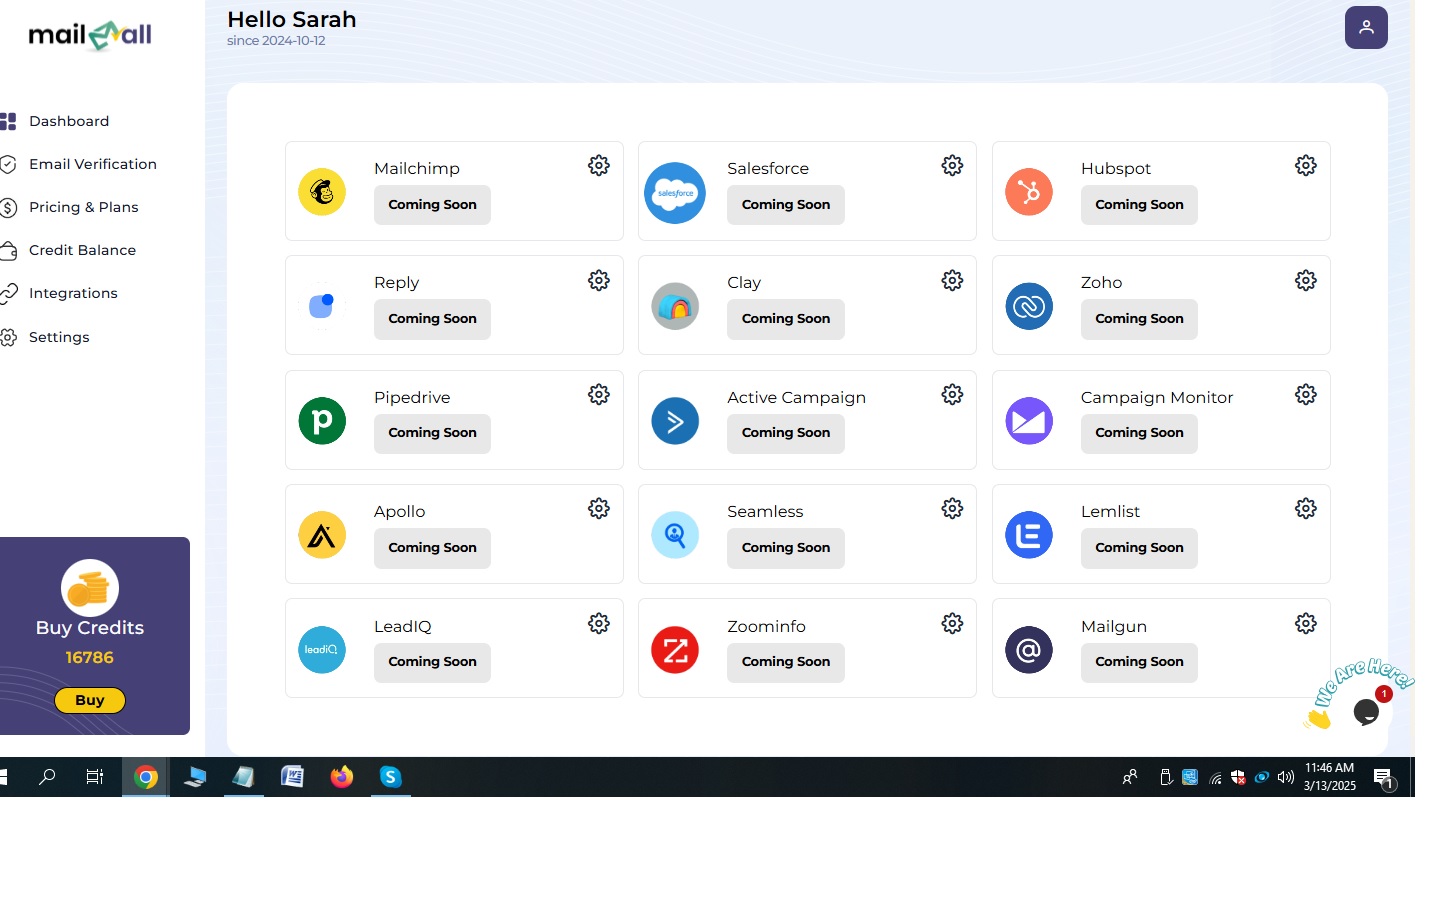1440x900 pixels.
Task: Open the chat support bubble
Action: click(x=1366, y=712)
